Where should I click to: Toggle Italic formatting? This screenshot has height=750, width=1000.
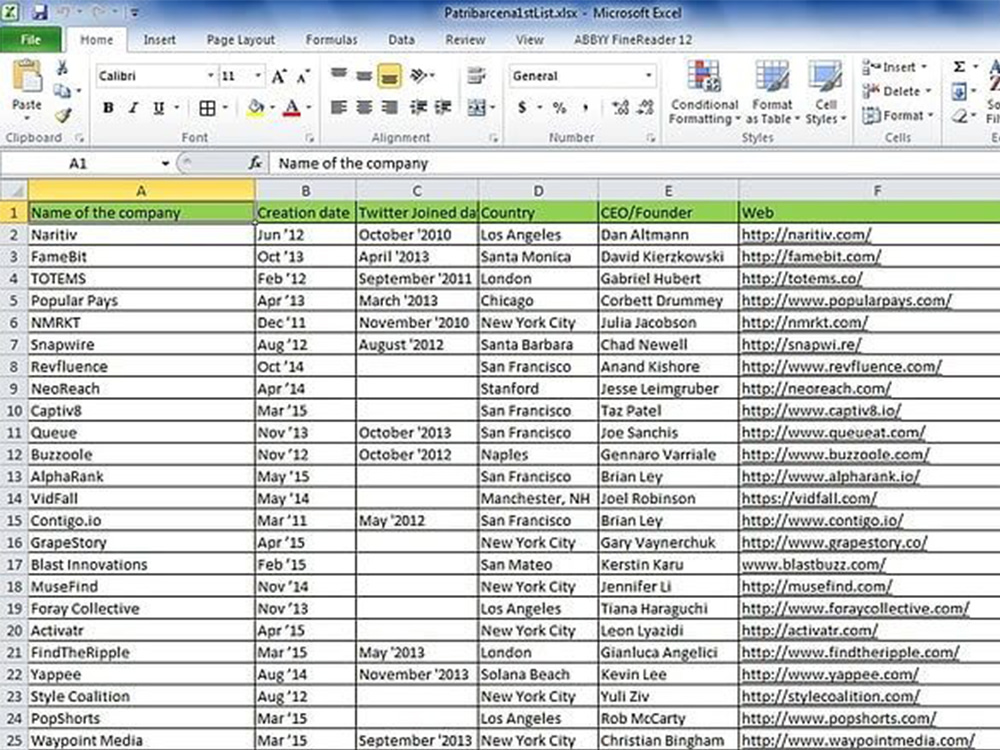coord(133,108)
